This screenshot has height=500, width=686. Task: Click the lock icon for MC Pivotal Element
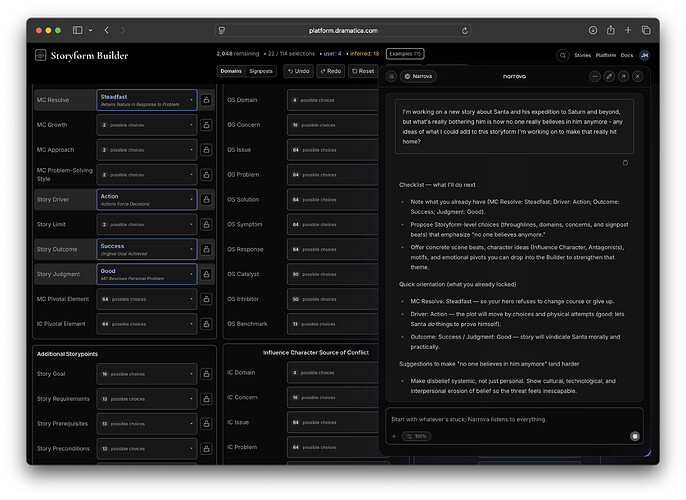[206, 299]
